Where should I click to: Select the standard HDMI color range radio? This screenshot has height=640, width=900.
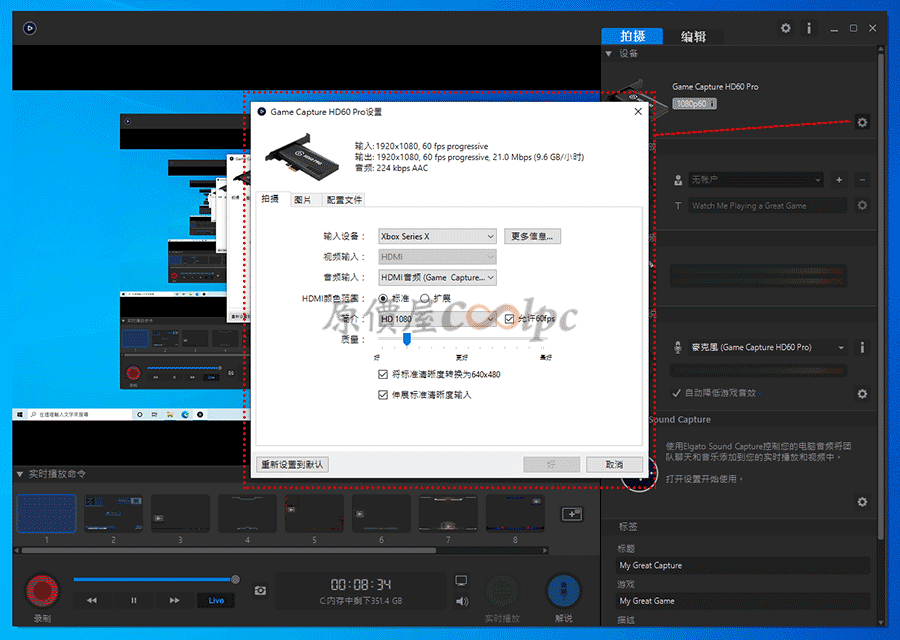pos(383,298)
